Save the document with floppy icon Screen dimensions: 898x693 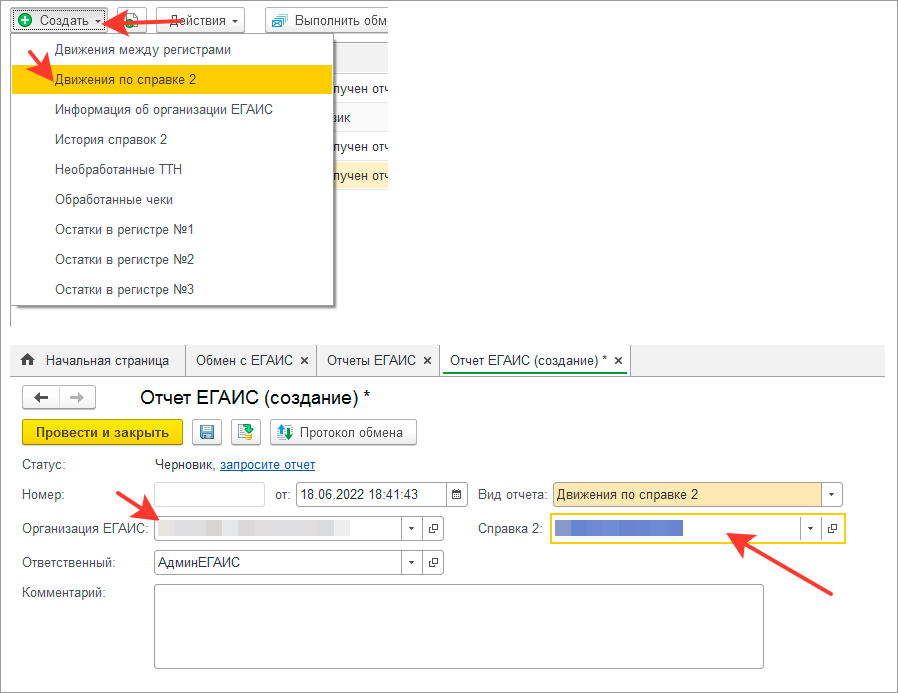pos(207,432)
